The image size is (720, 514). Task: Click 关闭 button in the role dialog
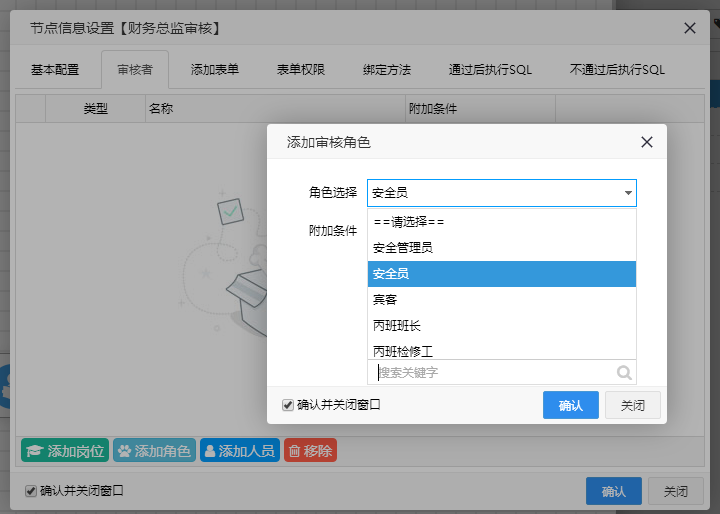pyautogui.click(x=633, y=405)
